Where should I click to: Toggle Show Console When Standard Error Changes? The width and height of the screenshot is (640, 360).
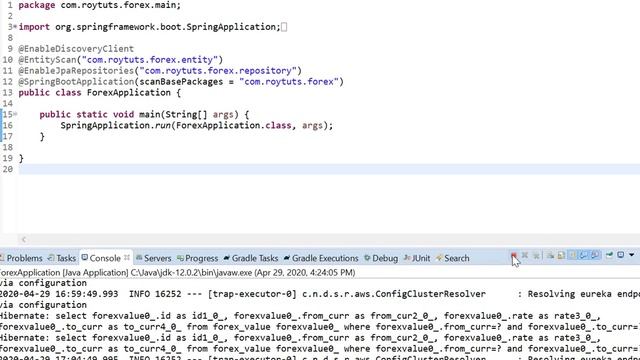pos(596,255)
